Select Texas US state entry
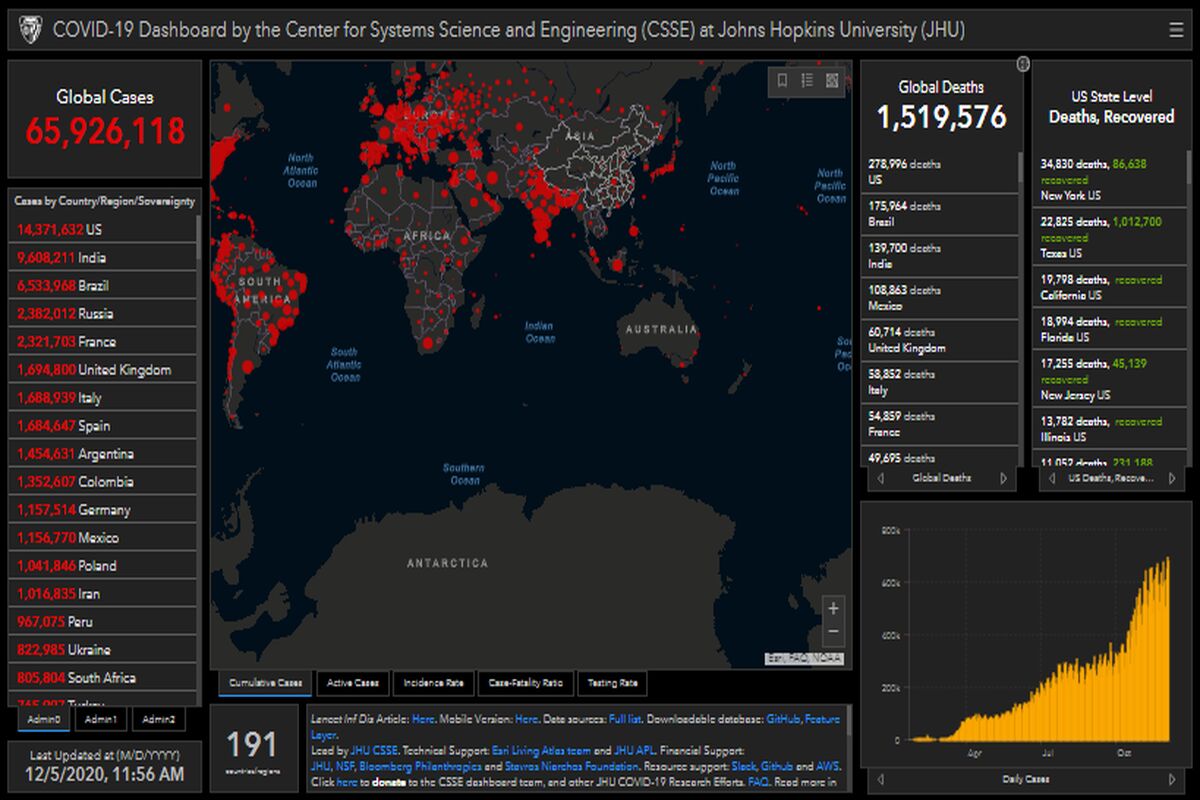The image size is (1200, 800). 1110,236
